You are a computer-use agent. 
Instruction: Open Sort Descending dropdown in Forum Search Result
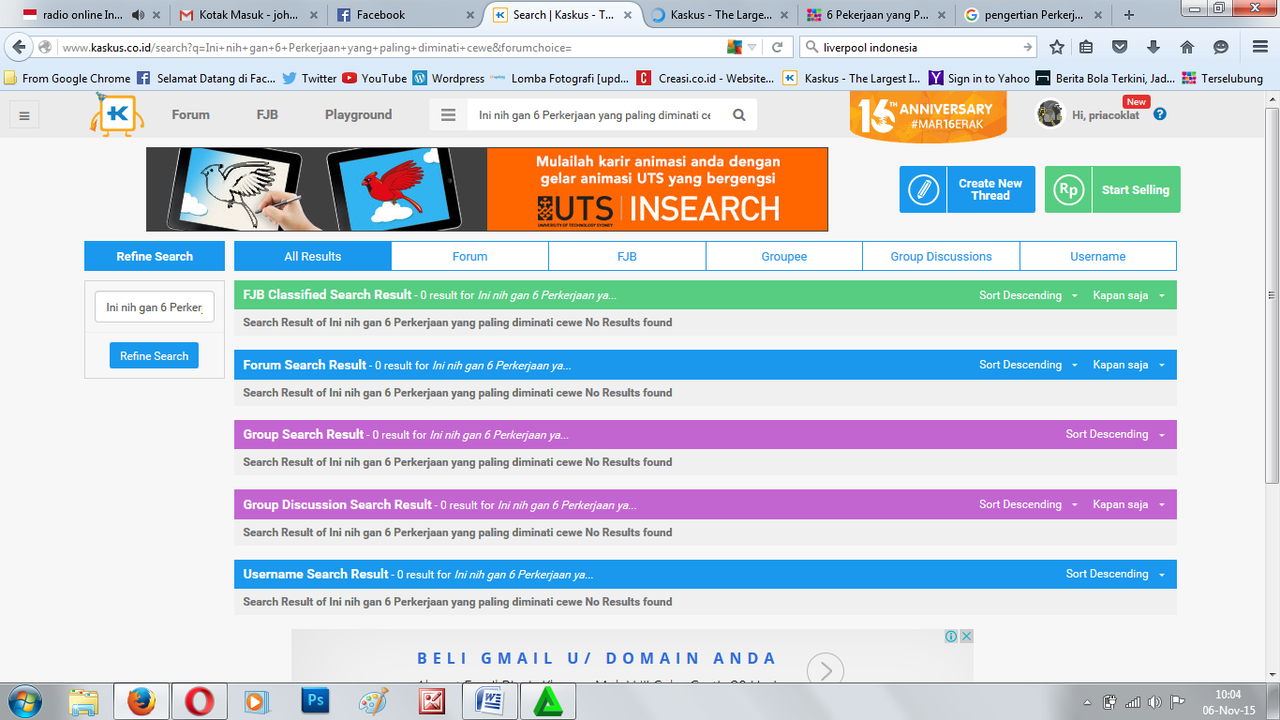tap(1028, 365)
